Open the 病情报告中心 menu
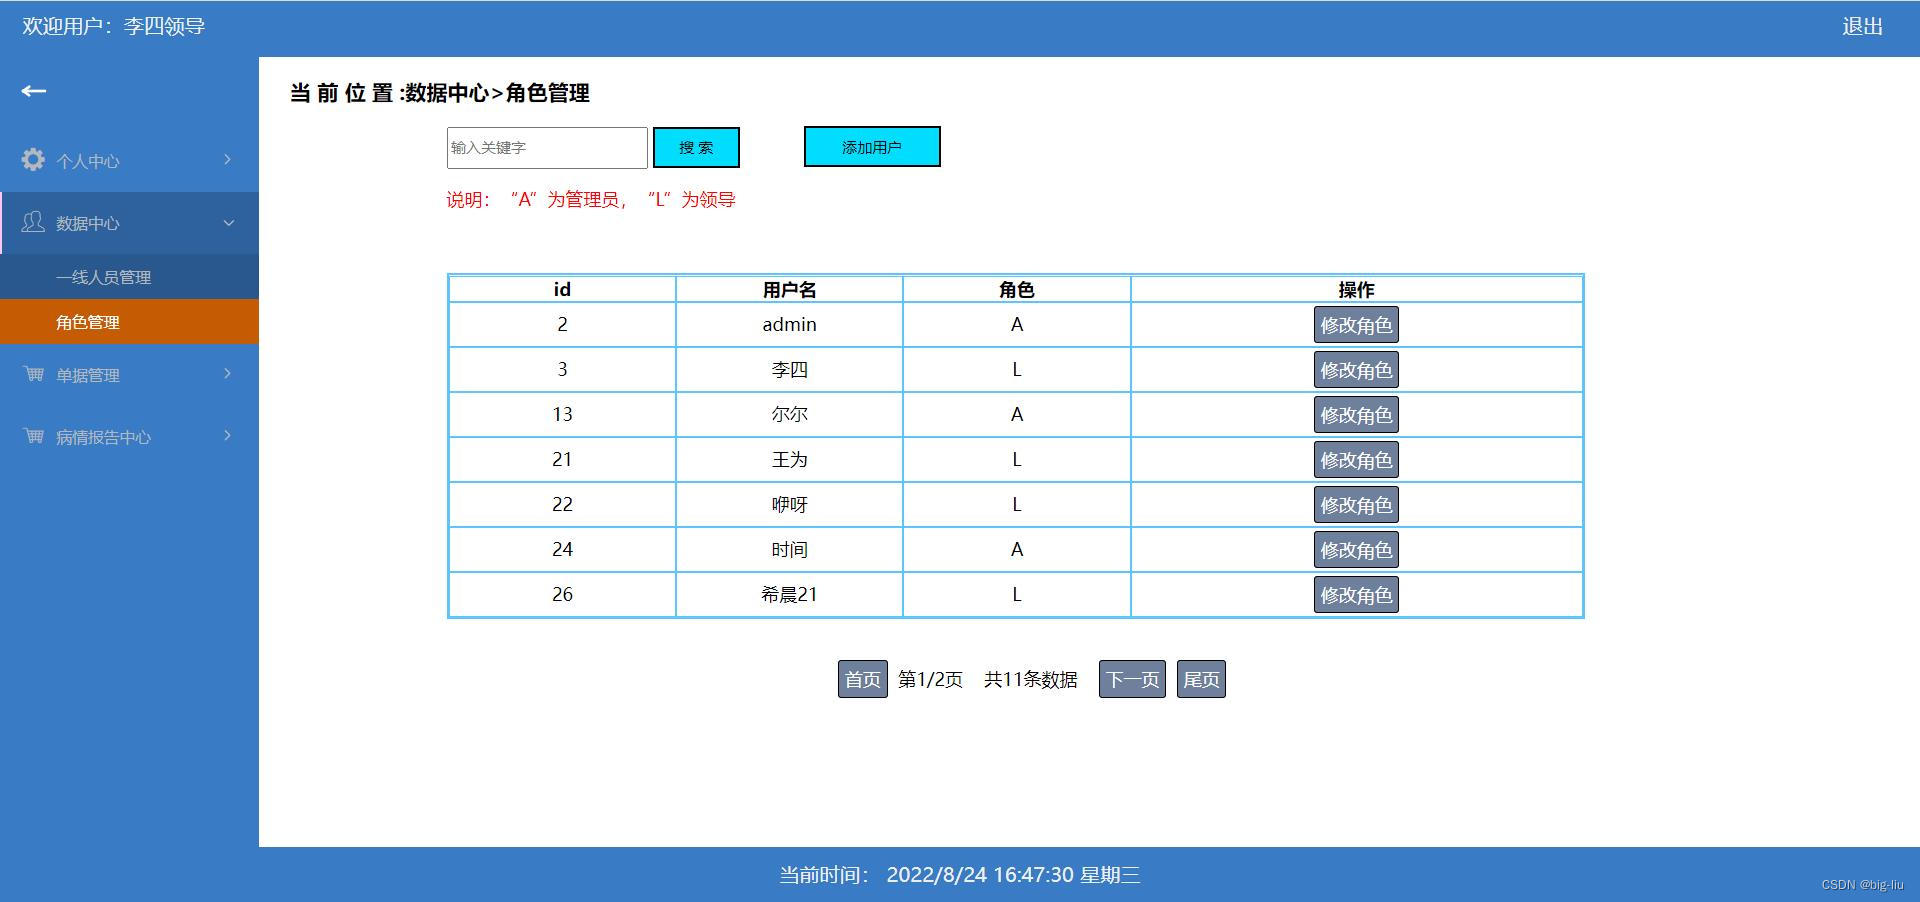Screen dimensions: 1920x902 [129, 436]
